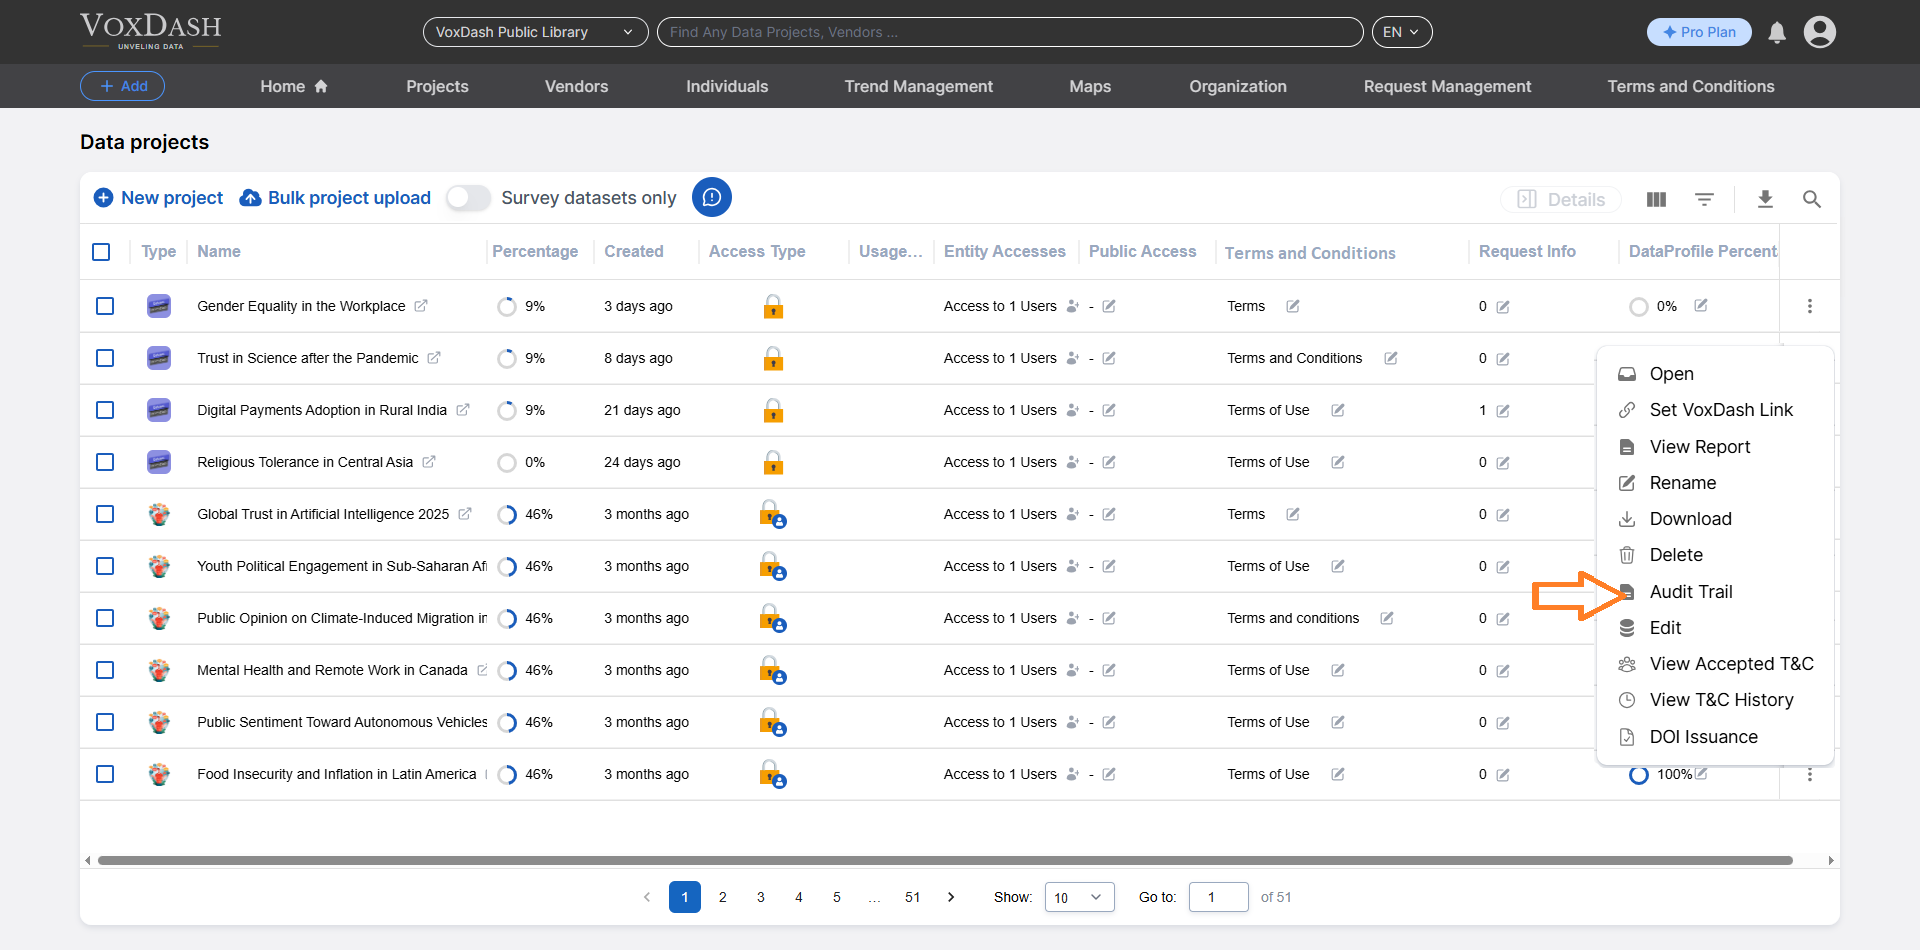1920x950 pixels.
Task: Click the download export icon above the table
Action: (x=1765, y=199)
